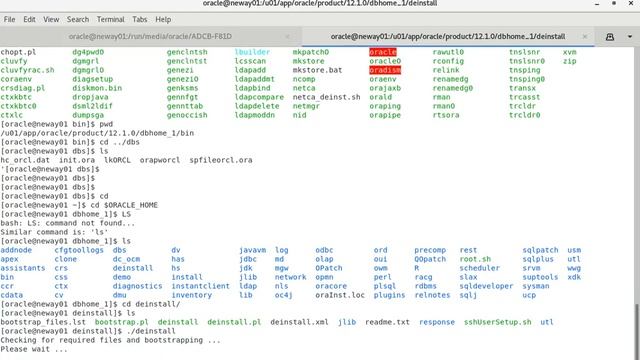The width and height of the screenshot is (640, 360).
Task: Click 'init.ora' file name
Action: pyautogui.click(x=77, y=160)
